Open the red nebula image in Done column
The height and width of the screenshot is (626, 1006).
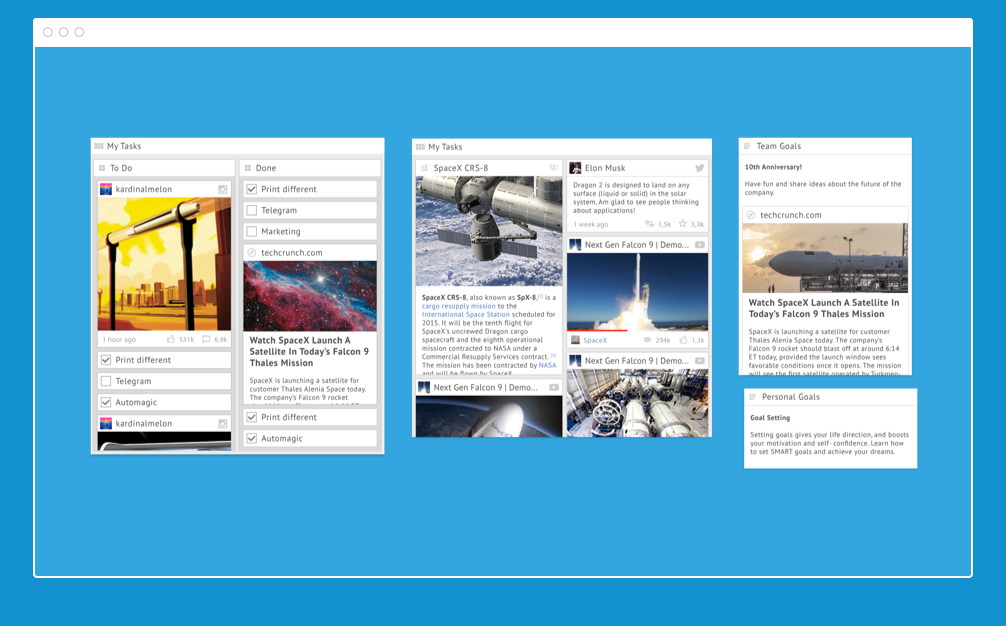coord(310,296)
